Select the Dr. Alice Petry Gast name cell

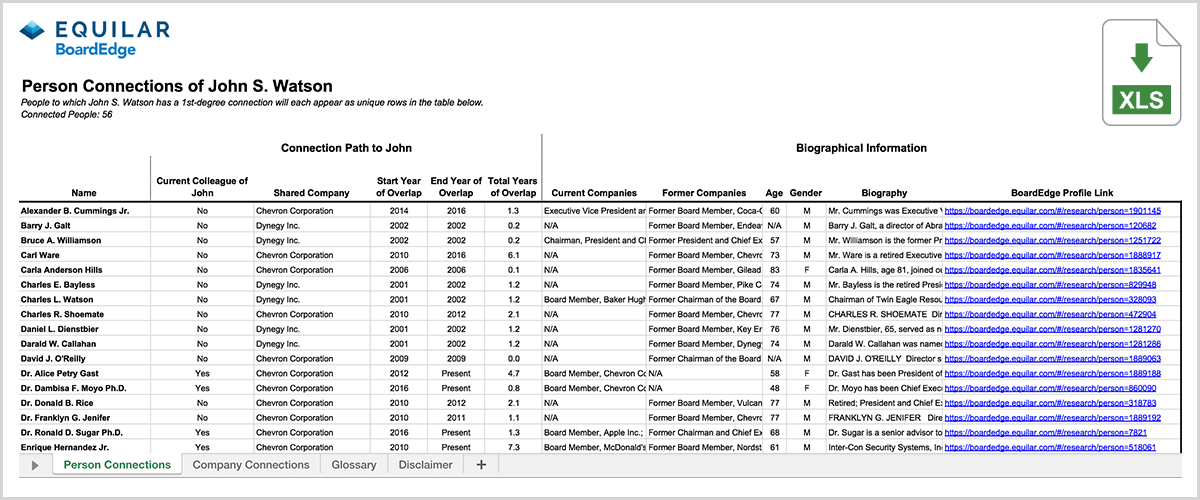(x=84, y=373)
